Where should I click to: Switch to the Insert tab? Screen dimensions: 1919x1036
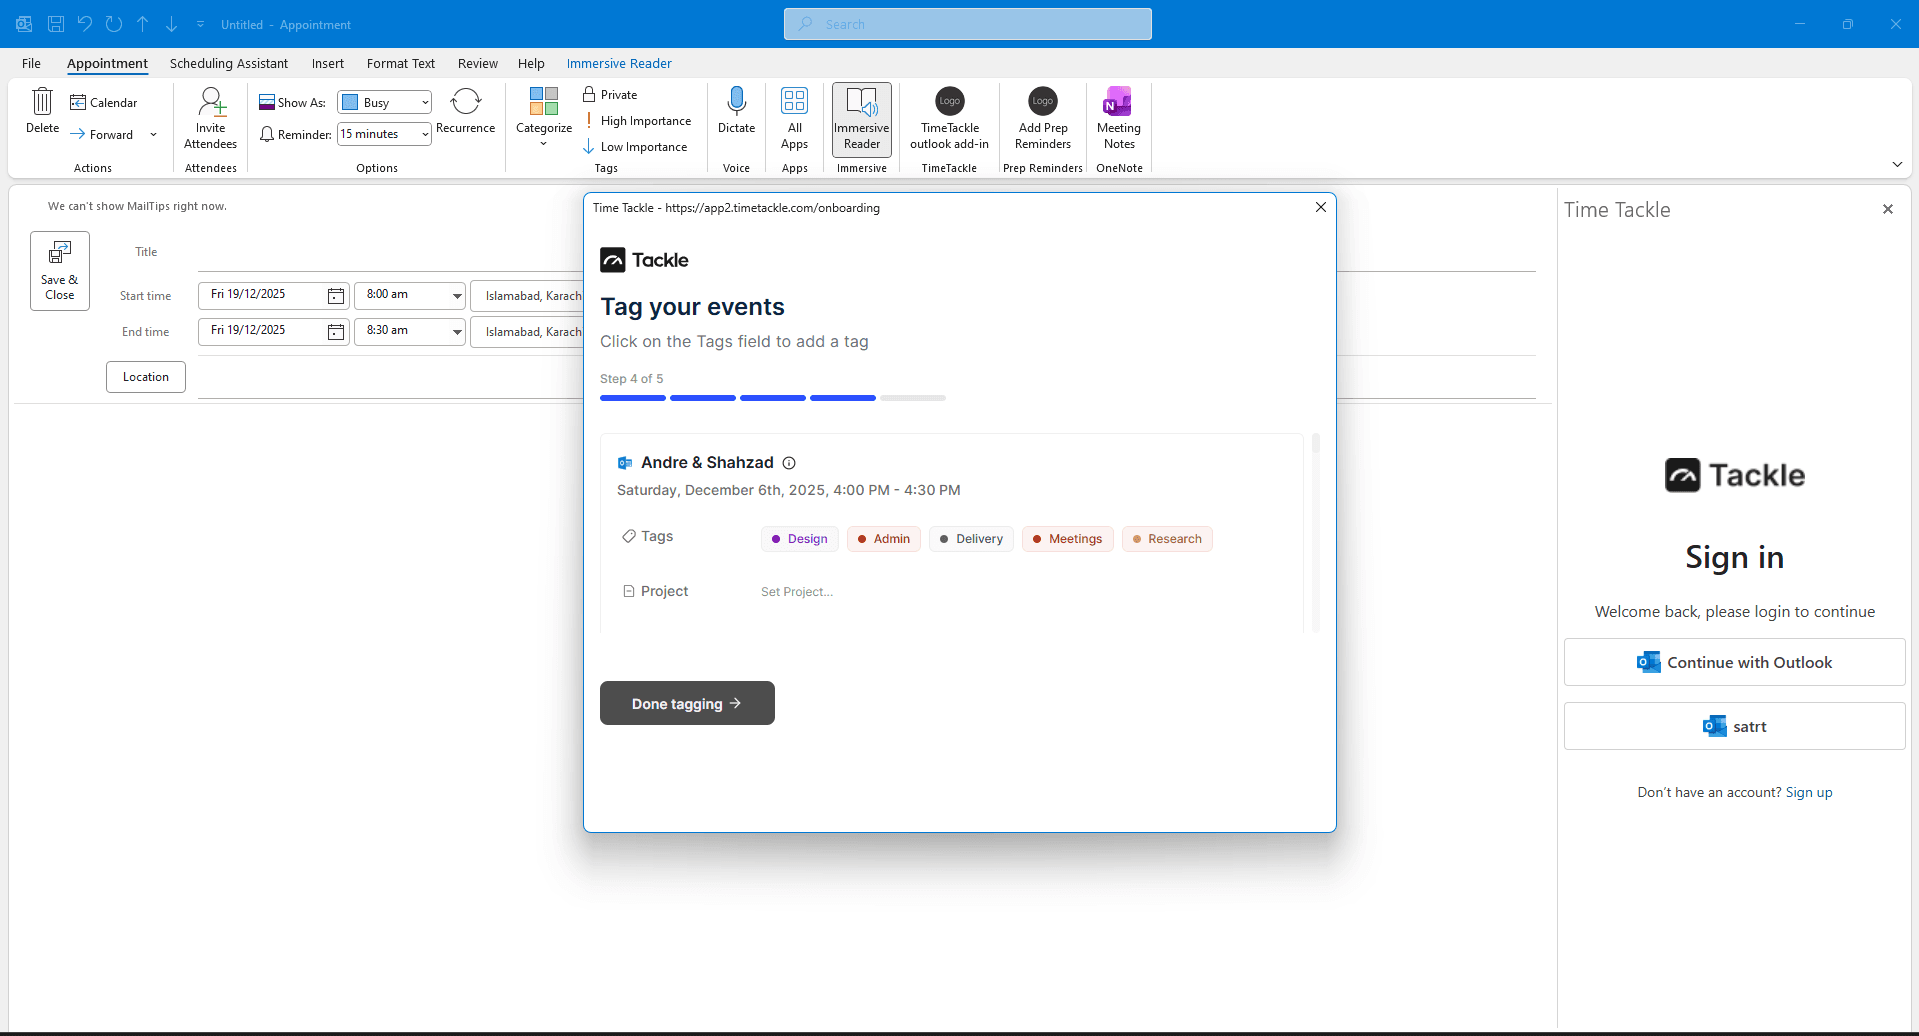pos(328,63)
